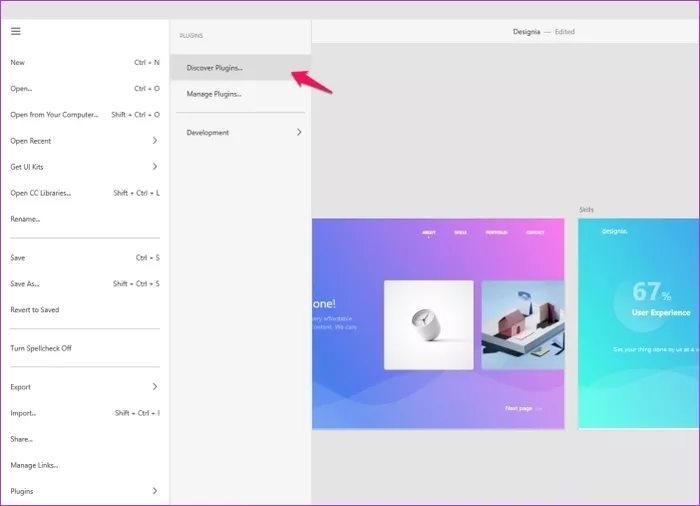Expand the Development submenu arrow
Image resolution: width=700 pixels, height=506 pixels.
(x=298, y=132)
